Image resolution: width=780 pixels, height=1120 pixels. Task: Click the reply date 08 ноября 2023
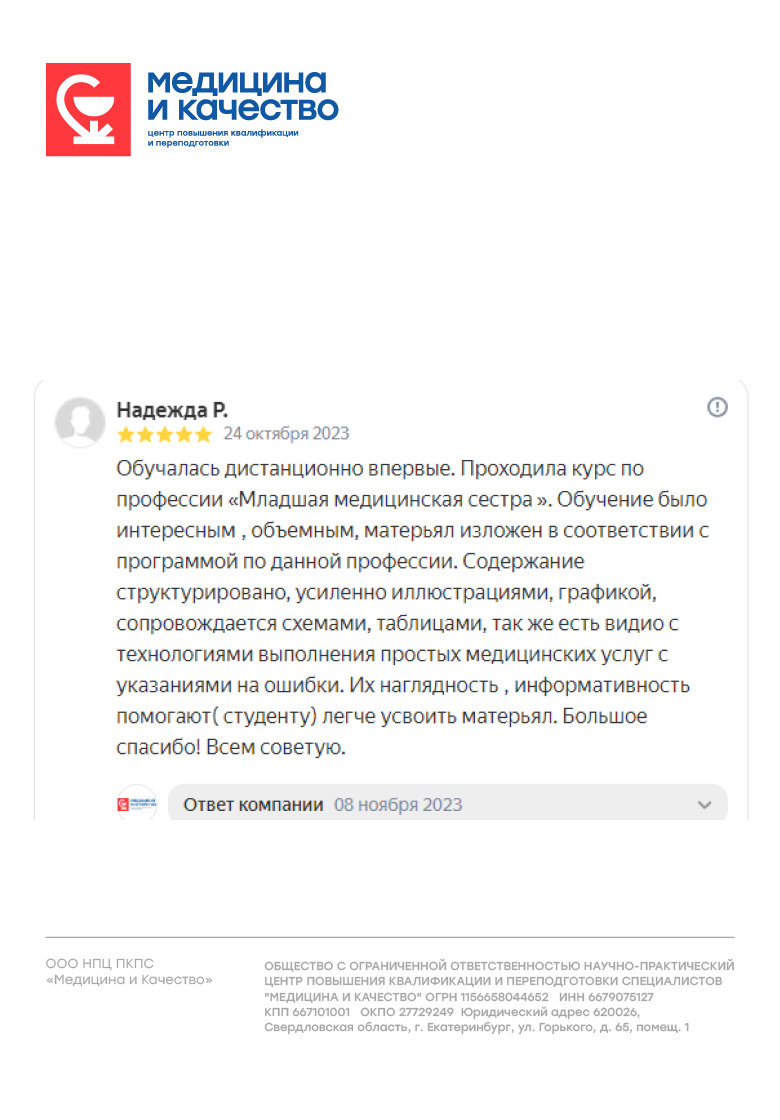[x=398, y=805]
